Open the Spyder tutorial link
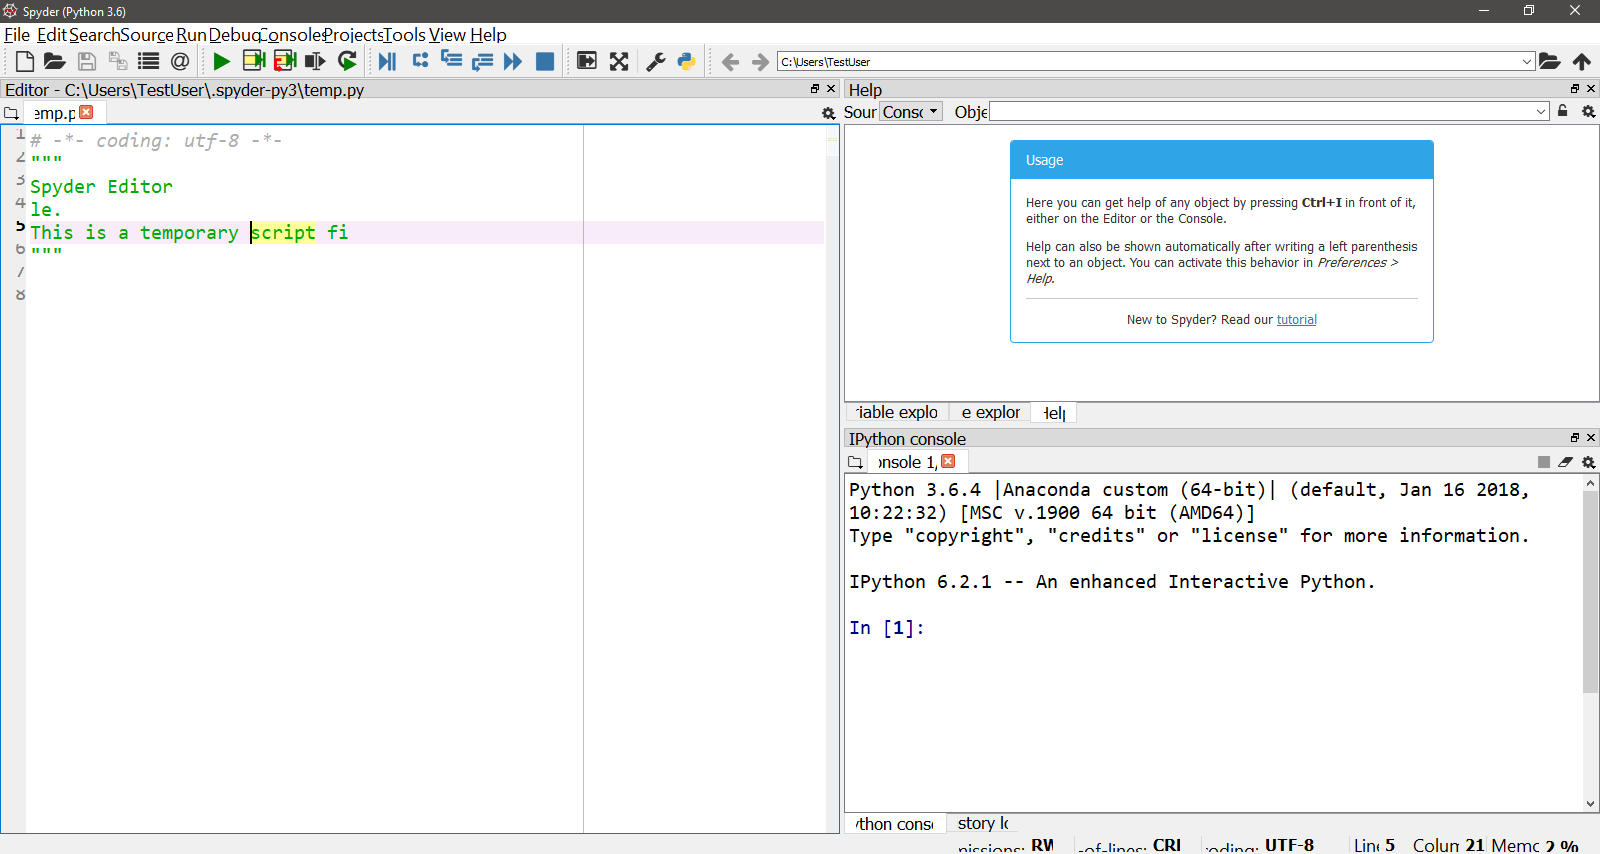The width and height of the screenshot is (1600, 854). (x=1296, y=320)
